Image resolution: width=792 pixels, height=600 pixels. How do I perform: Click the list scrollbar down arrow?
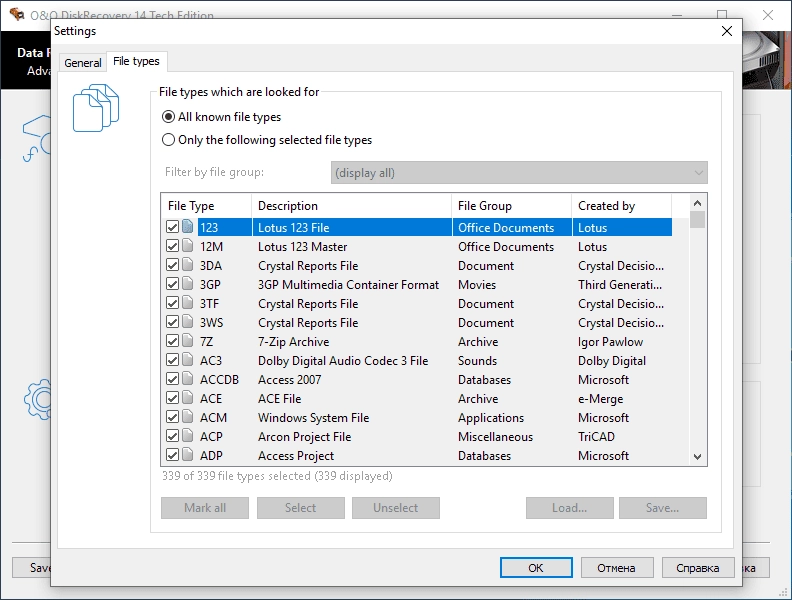(698, 457)
